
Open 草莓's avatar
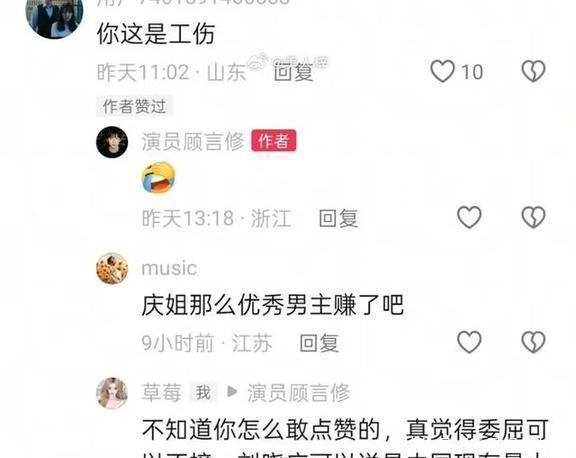pos(112,393)
